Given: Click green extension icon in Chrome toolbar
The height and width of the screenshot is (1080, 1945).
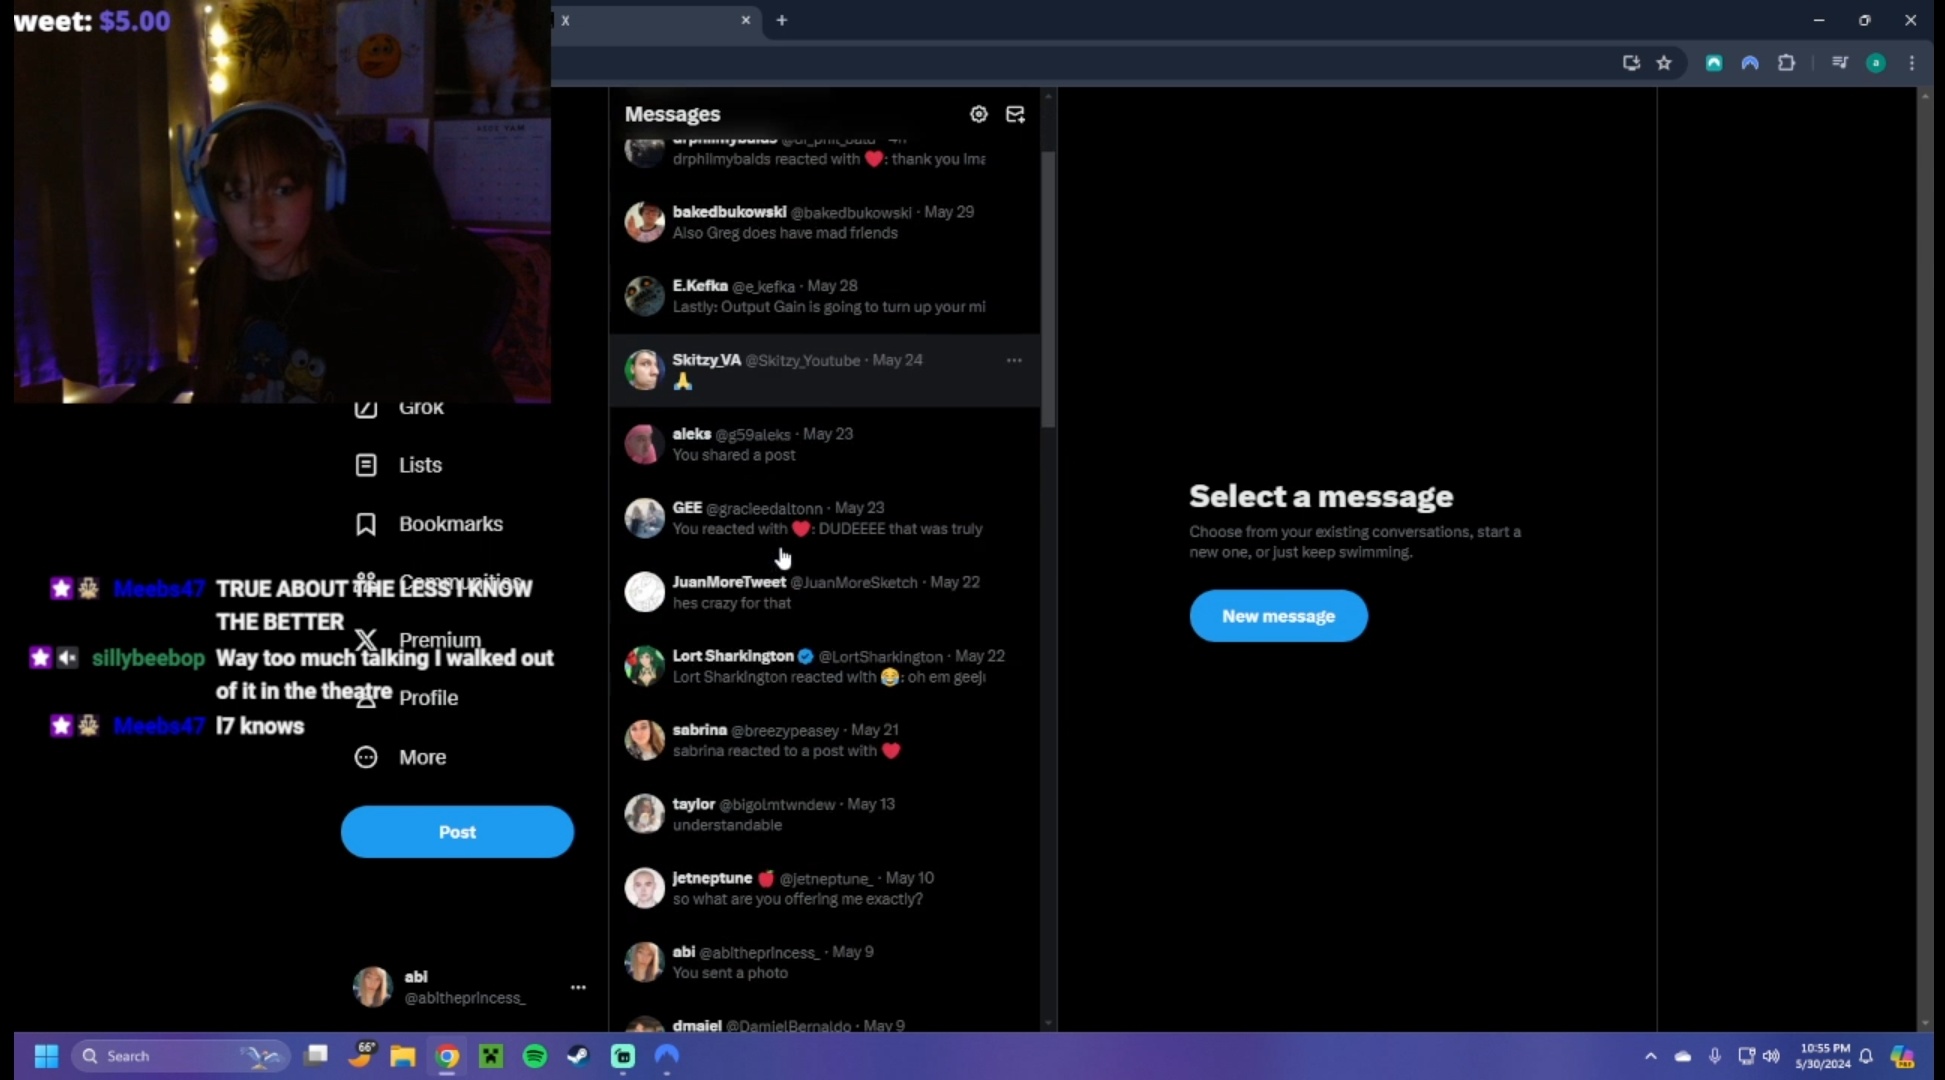Looking at the screenshot, I should (x=1714, y=63).
